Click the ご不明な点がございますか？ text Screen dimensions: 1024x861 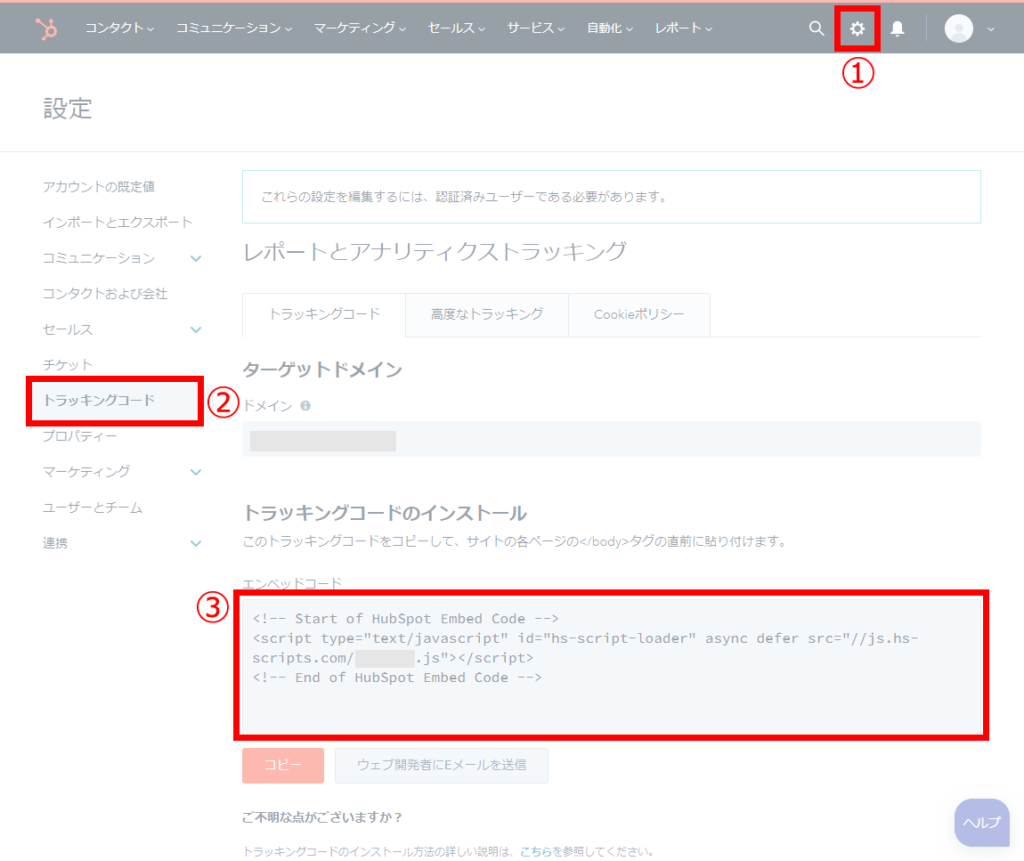coord(322,817)
